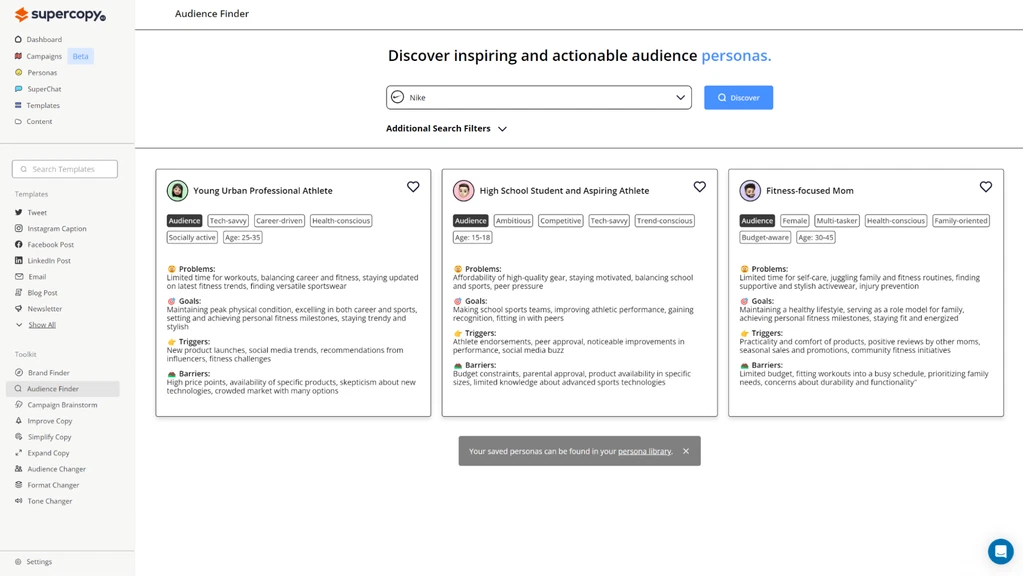Image resolution: width=1023 pixels, height=576 pixels.
Task: Click the Search Templates input field
Action: click(x=65, y=169)
